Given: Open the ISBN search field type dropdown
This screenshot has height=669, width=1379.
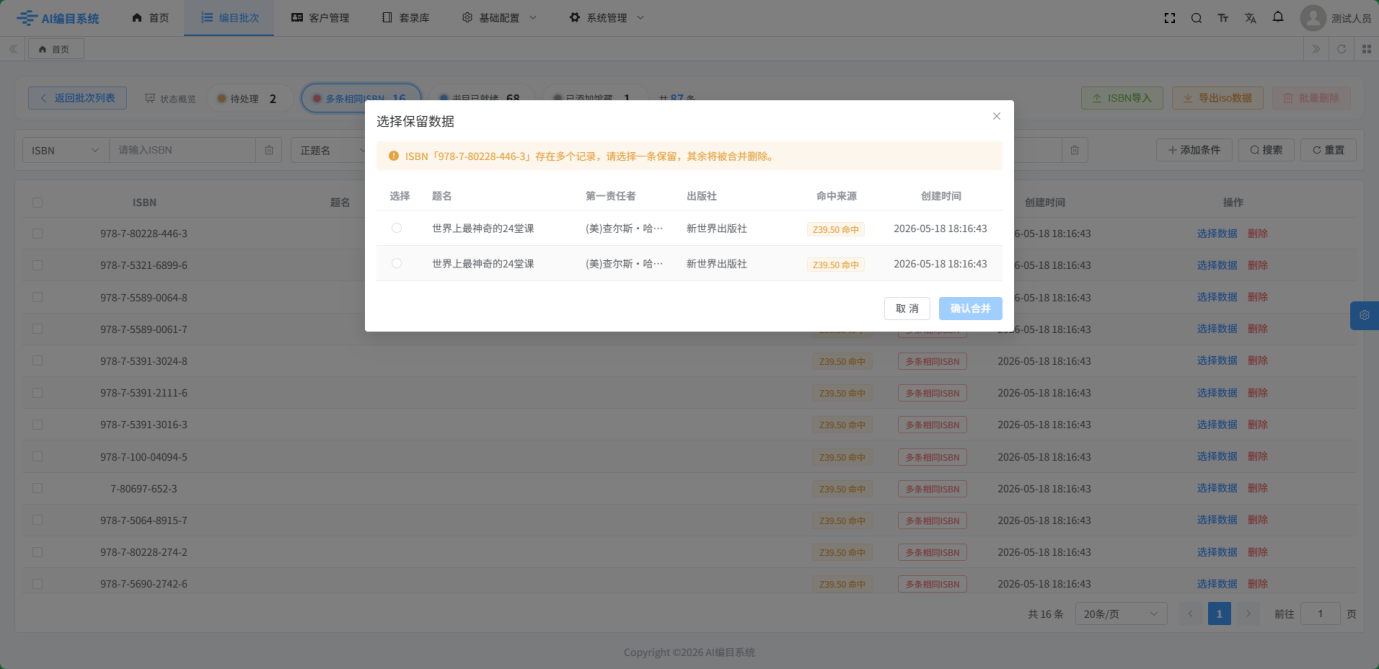Looking at the screenshot, I should pos(66,150).
